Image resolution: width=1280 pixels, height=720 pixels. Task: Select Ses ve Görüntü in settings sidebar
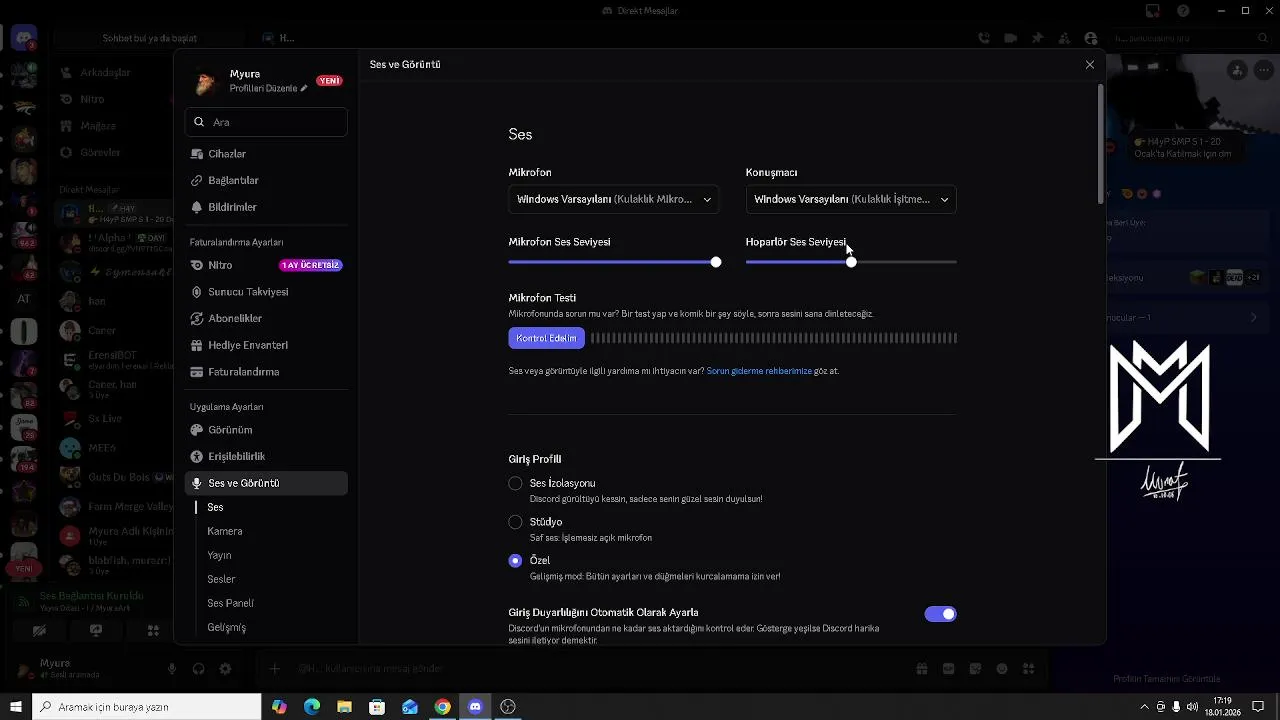[x=266, y=483]
